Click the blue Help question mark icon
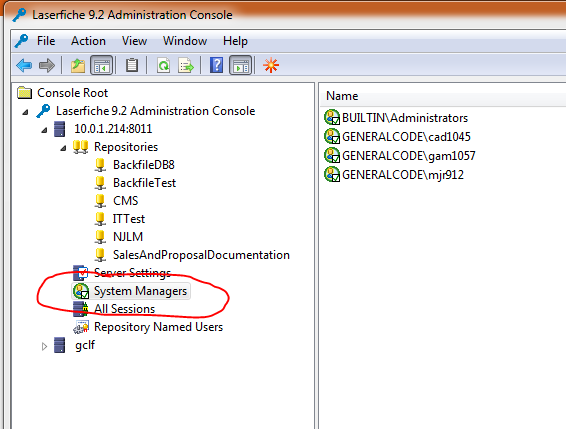The image size is (566, 429). click(216, 65)
